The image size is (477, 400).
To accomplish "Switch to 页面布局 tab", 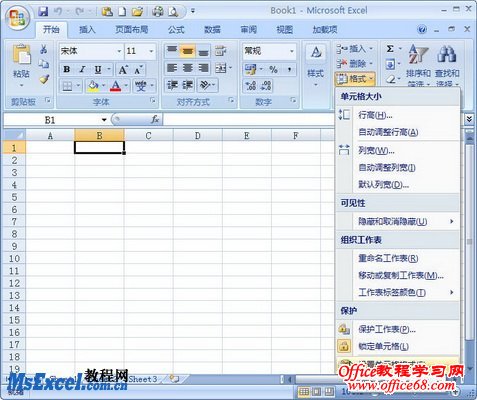I will pos(132,30).
